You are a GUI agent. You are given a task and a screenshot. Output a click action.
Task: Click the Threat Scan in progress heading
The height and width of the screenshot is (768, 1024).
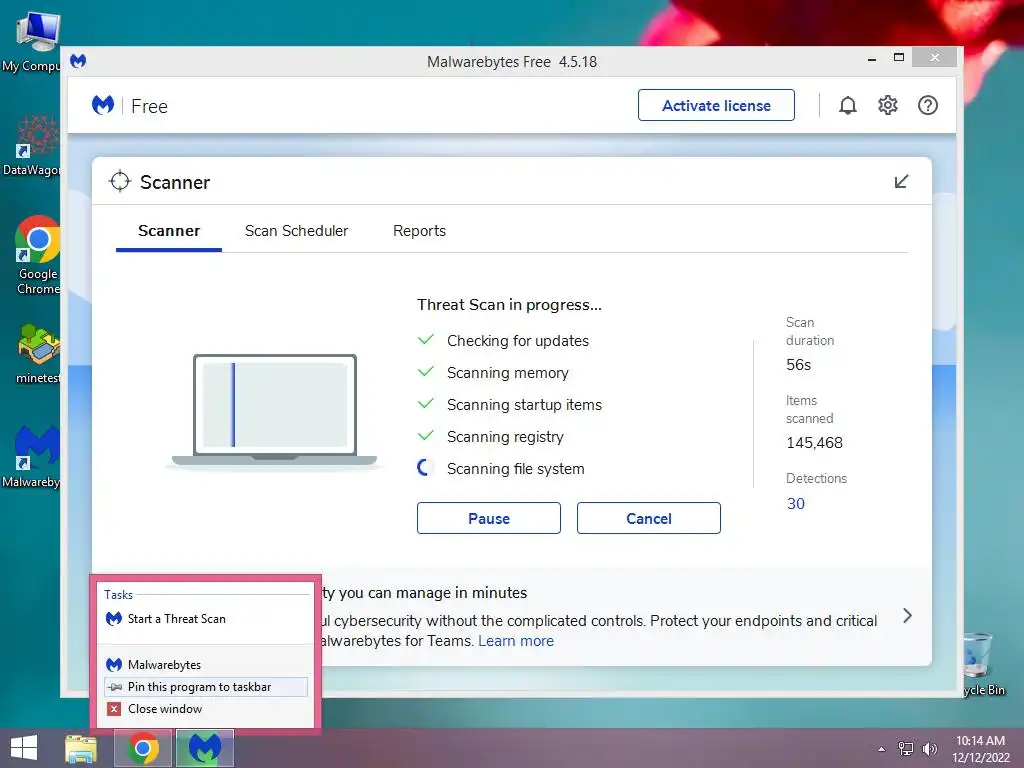click(x=509, y=305)
